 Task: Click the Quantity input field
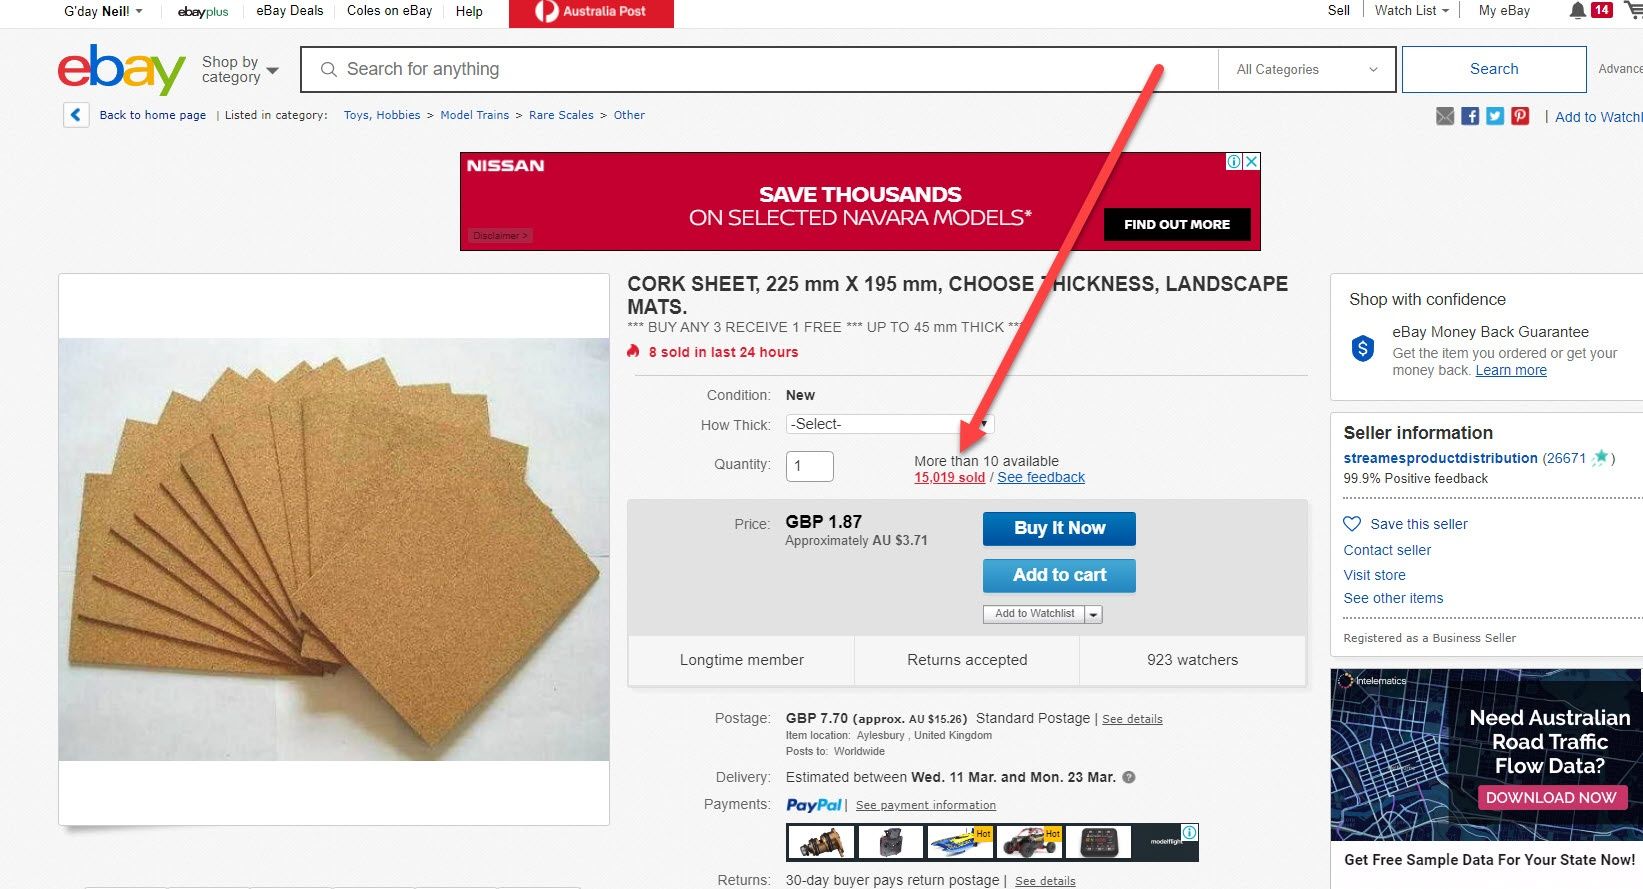(810, 466)
